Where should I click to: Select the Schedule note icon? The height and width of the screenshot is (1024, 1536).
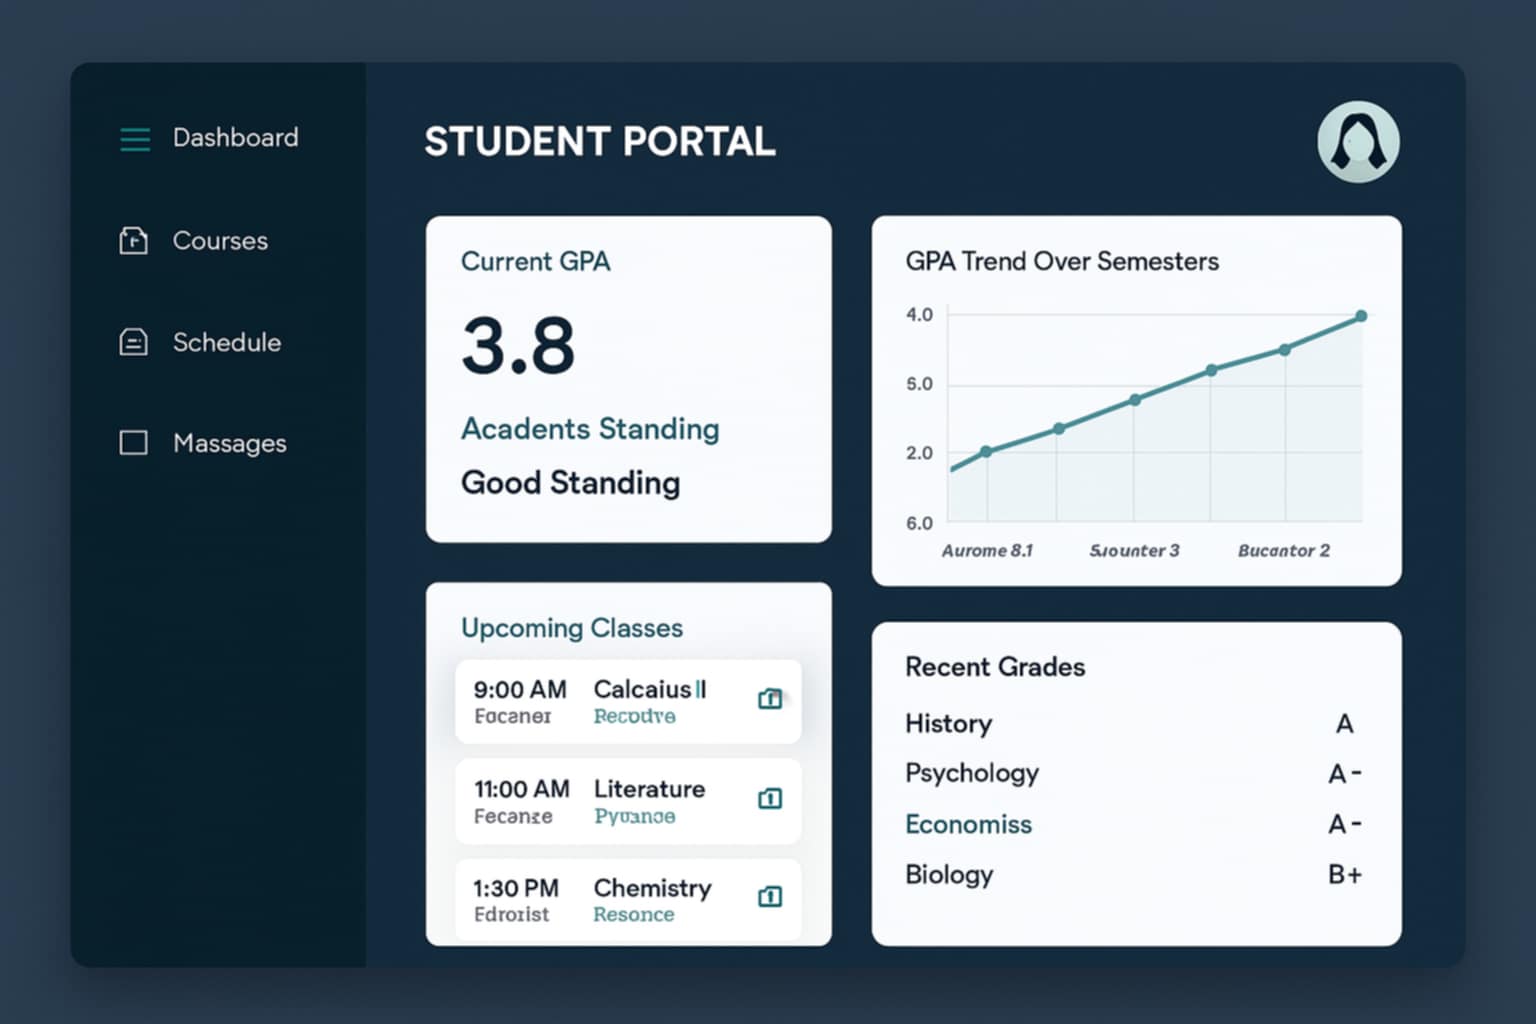(x=133, y=342)
